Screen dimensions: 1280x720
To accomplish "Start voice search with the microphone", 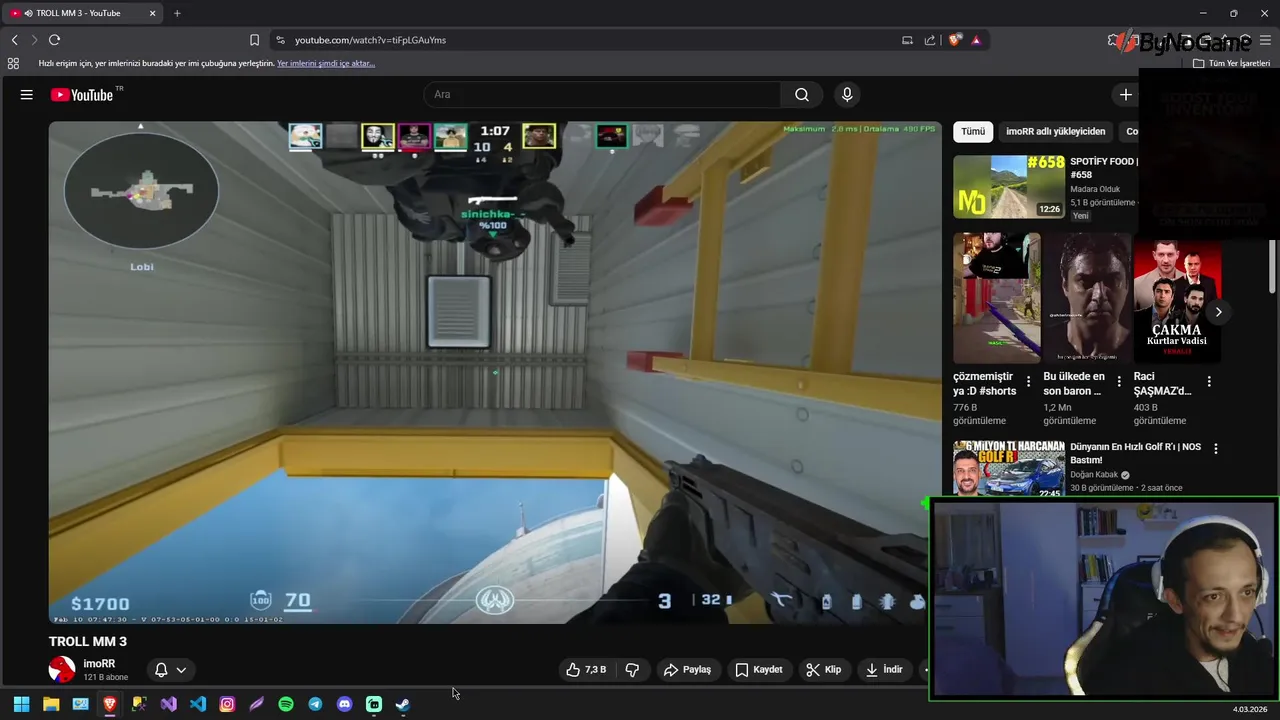I will [847, 95].
